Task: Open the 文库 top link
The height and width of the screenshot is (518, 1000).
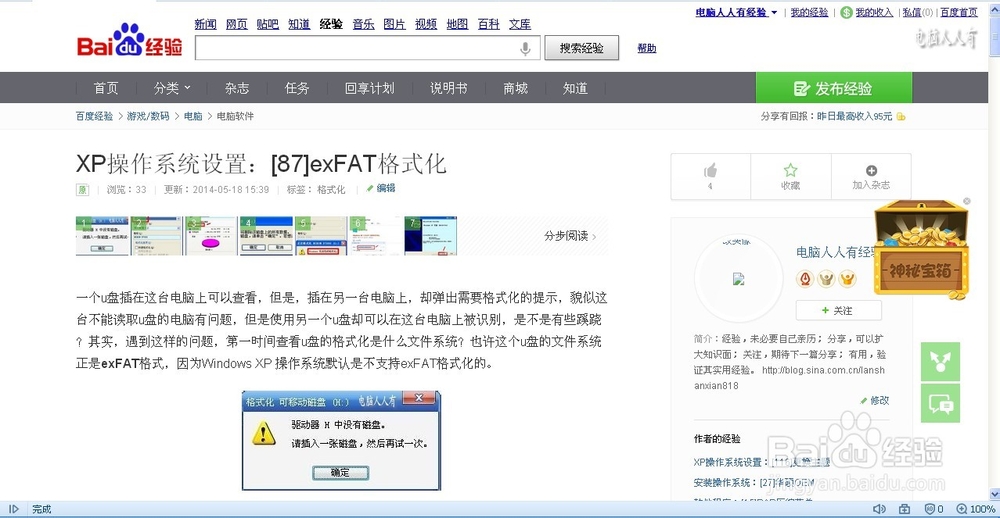Action: pyautogui.click(x=520, y=24)
